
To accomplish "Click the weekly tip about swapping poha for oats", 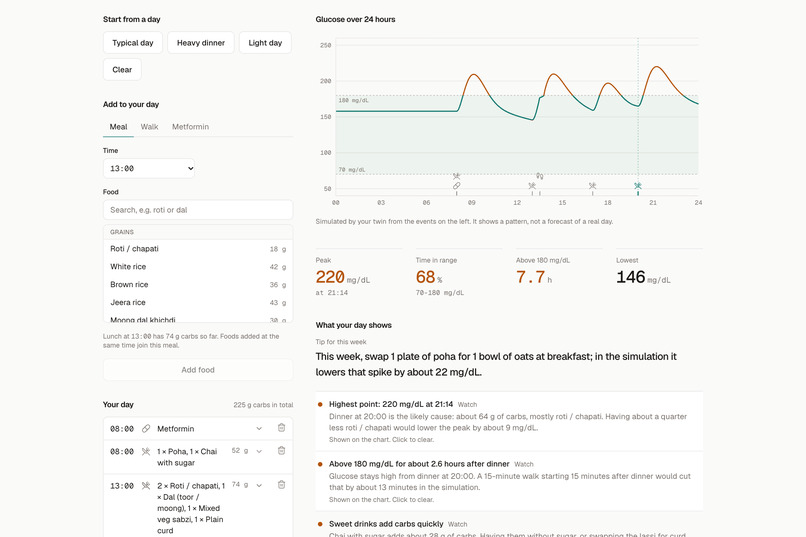I will click(x=496, y=364).
